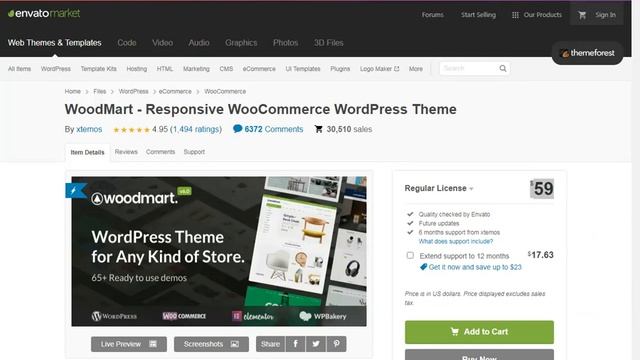Open the More categories menu
The width and height of the screenshot is (640, 360).
(416, 69)
